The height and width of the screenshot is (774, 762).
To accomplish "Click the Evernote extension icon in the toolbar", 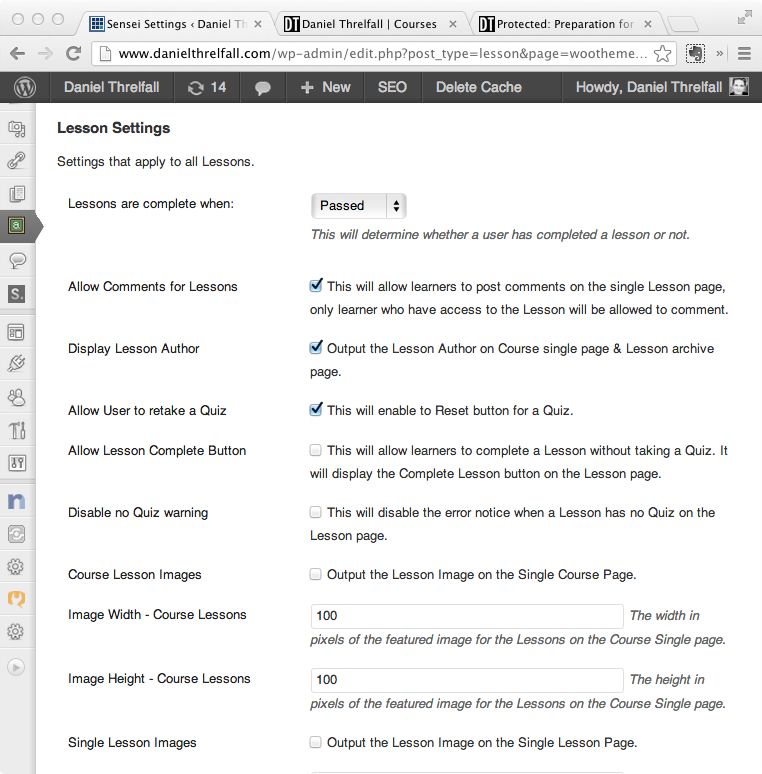I will [x=695, y=53].
